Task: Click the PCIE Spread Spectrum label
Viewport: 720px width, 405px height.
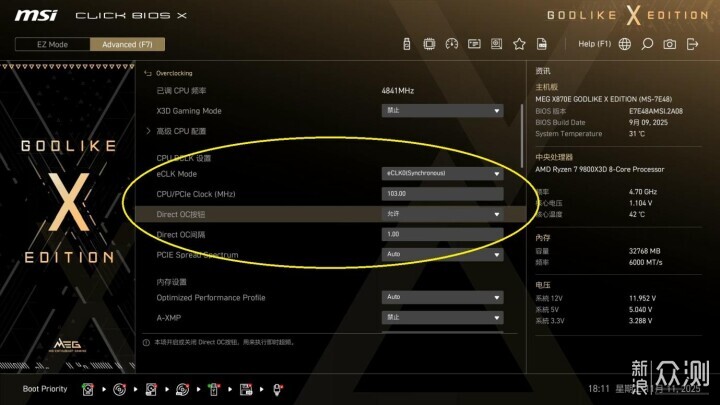Action: pos(197,255)
